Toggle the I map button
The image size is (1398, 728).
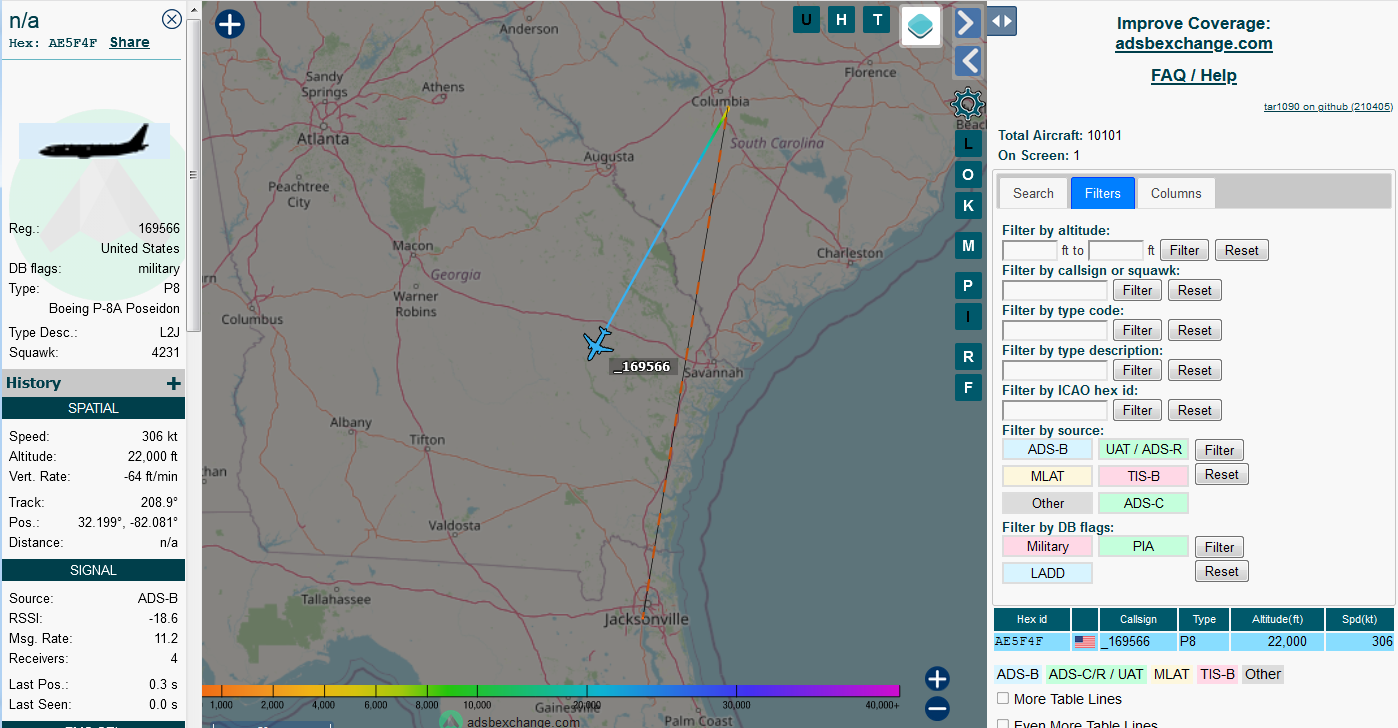pos(967,317)
